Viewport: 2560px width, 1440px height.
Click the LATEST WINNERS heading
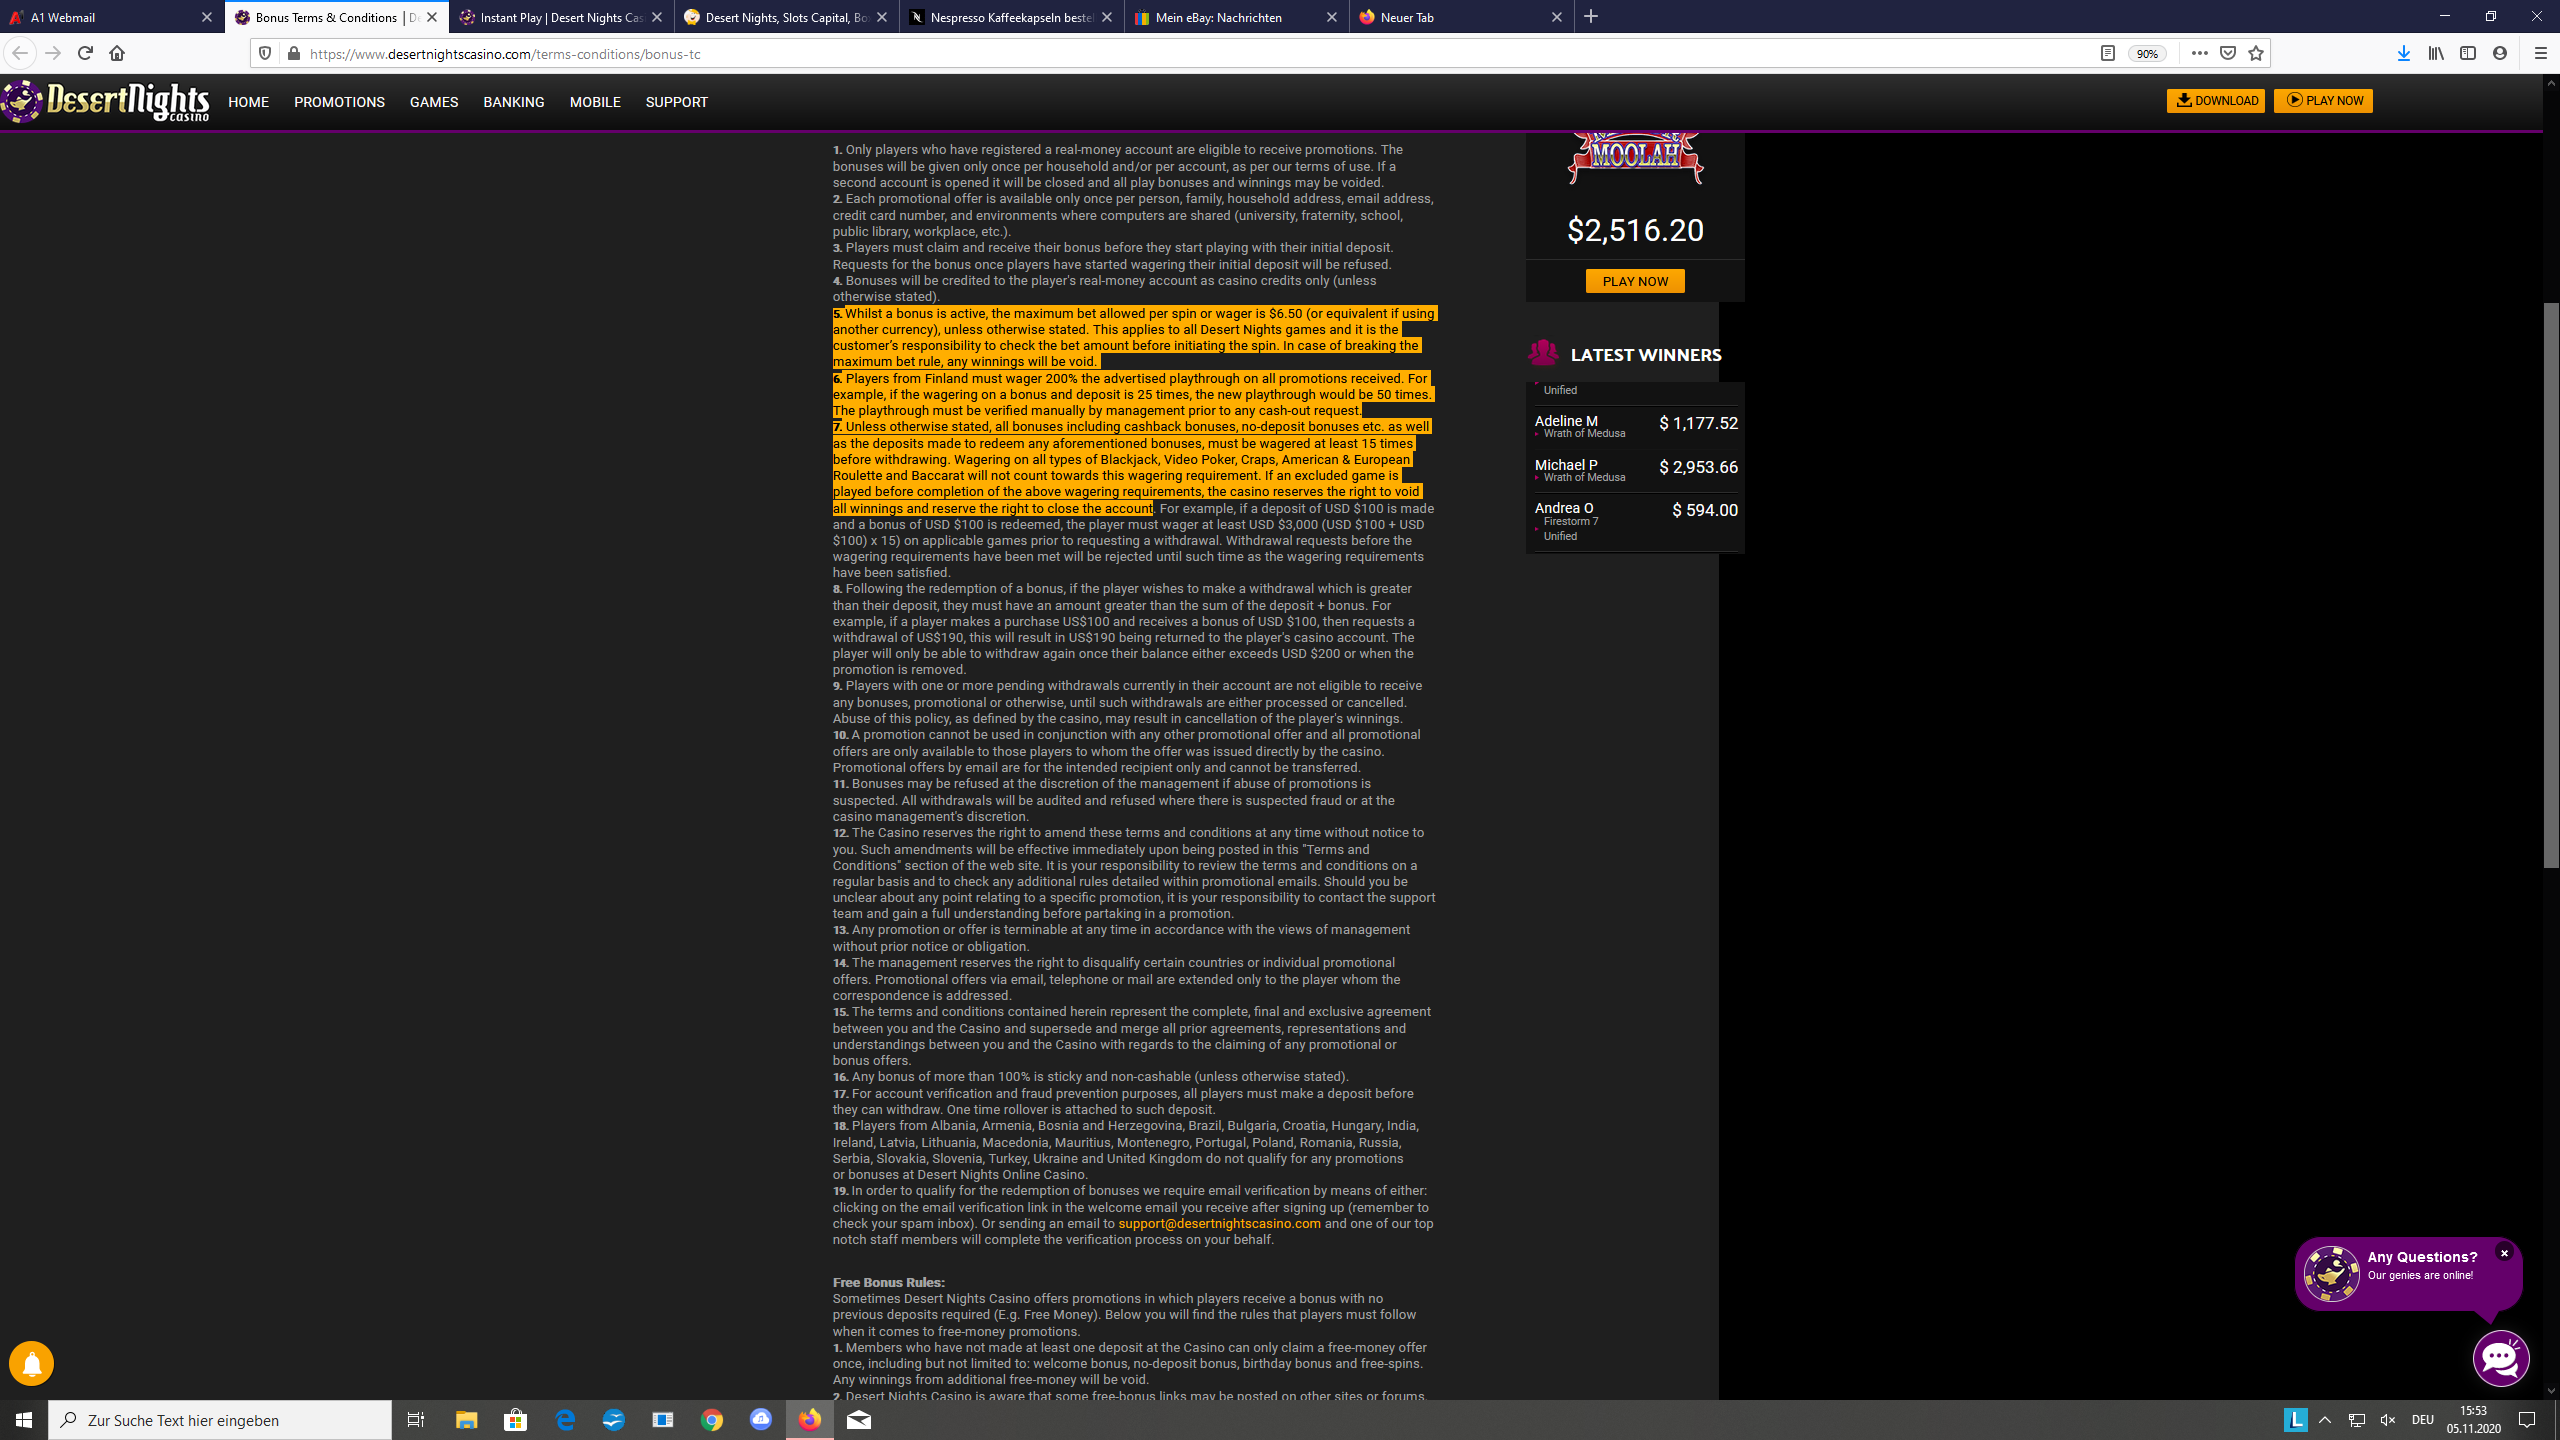pos(1645,355)
